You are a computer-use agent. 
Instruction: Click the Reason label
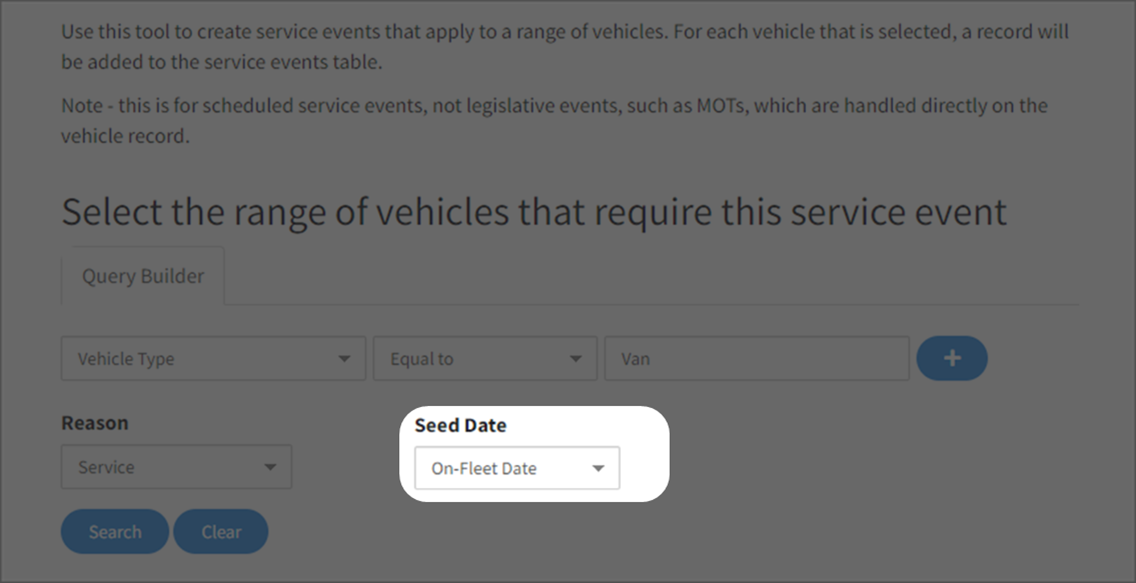pyautogui.click(x=95, y=423)
